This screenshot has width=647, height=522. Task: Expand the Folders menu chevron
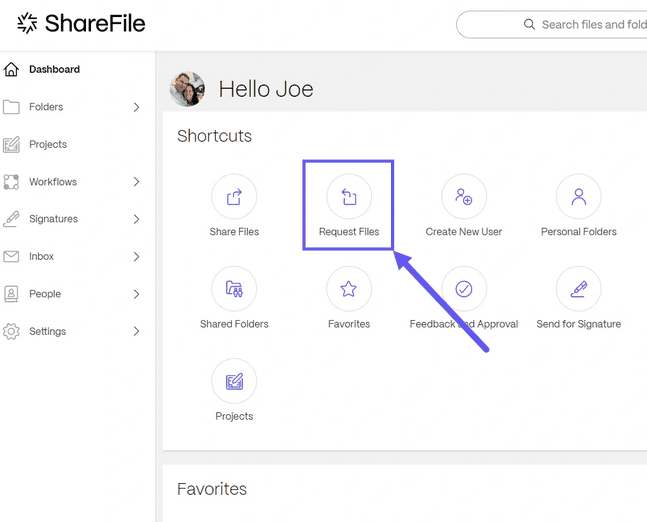pyautogui.click(x=137, y=107)
